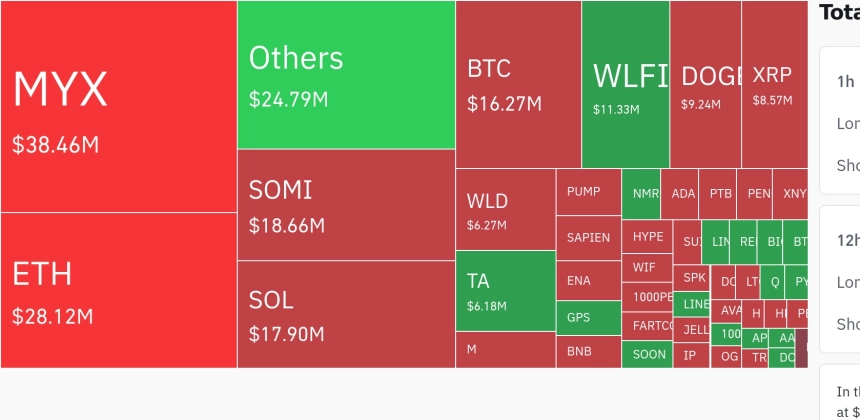Select the PUMP tile

pos(589,192)
